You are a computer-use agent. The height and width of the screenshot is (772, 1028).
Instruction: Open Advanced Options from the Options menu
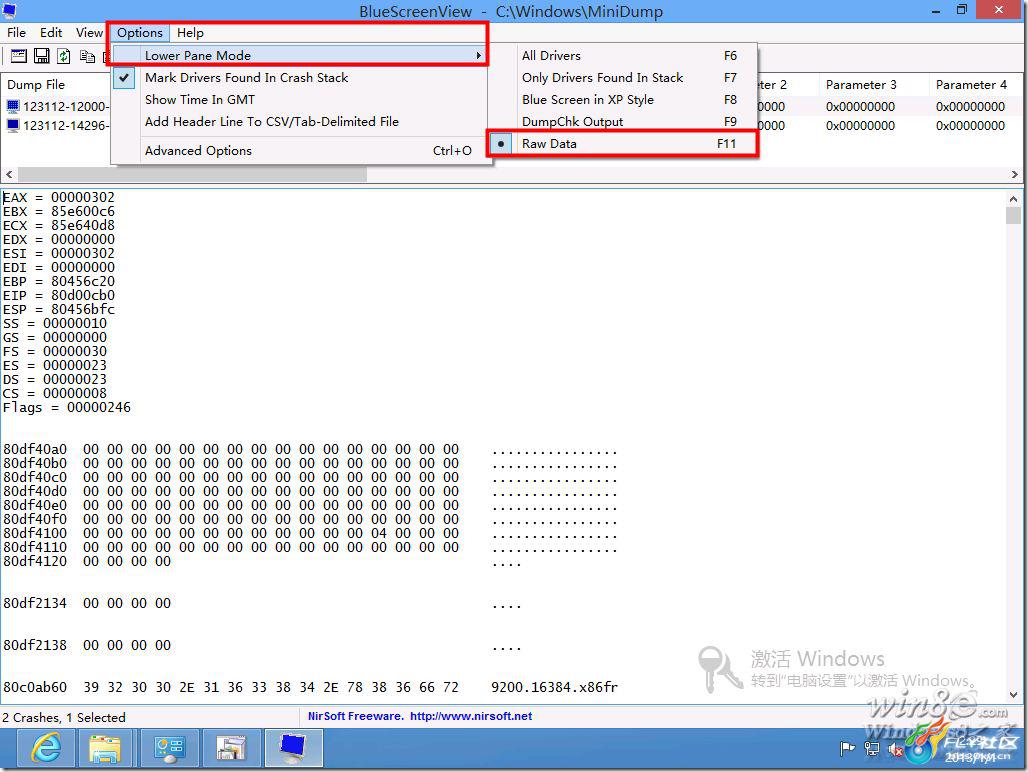(300, 151)
